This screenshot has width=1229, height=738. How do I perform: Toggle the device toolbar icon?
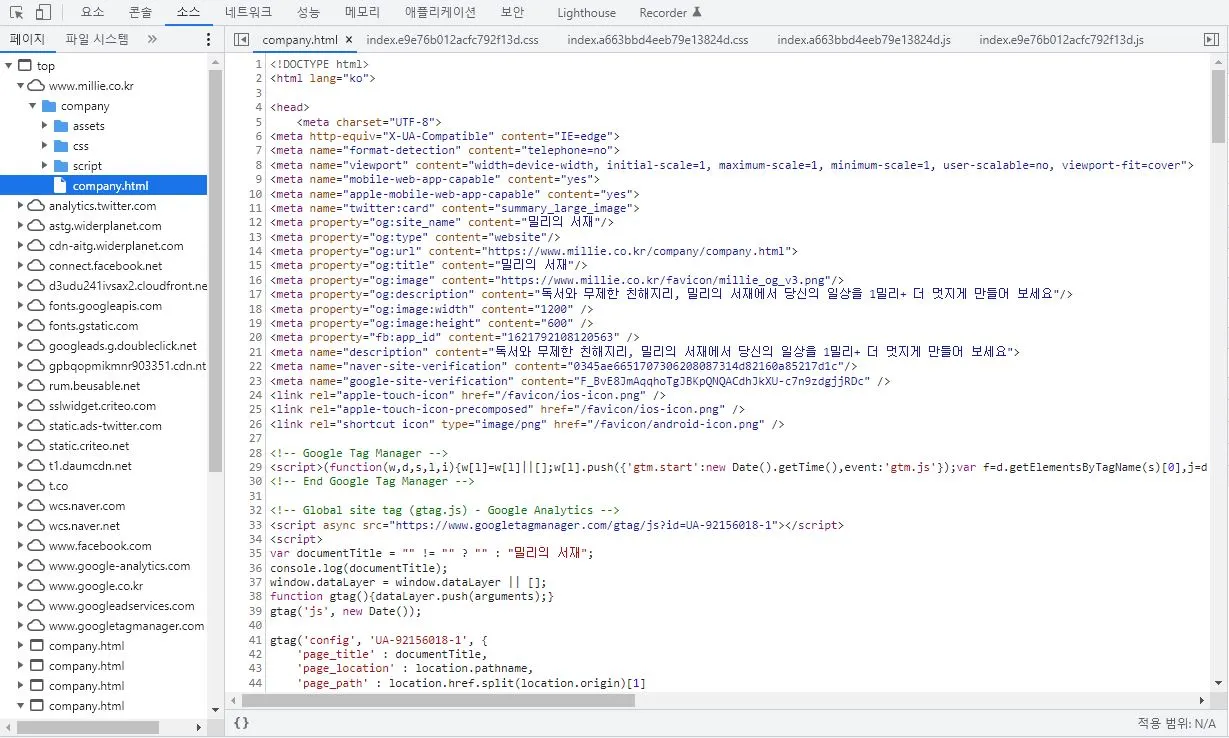point(43,12)
